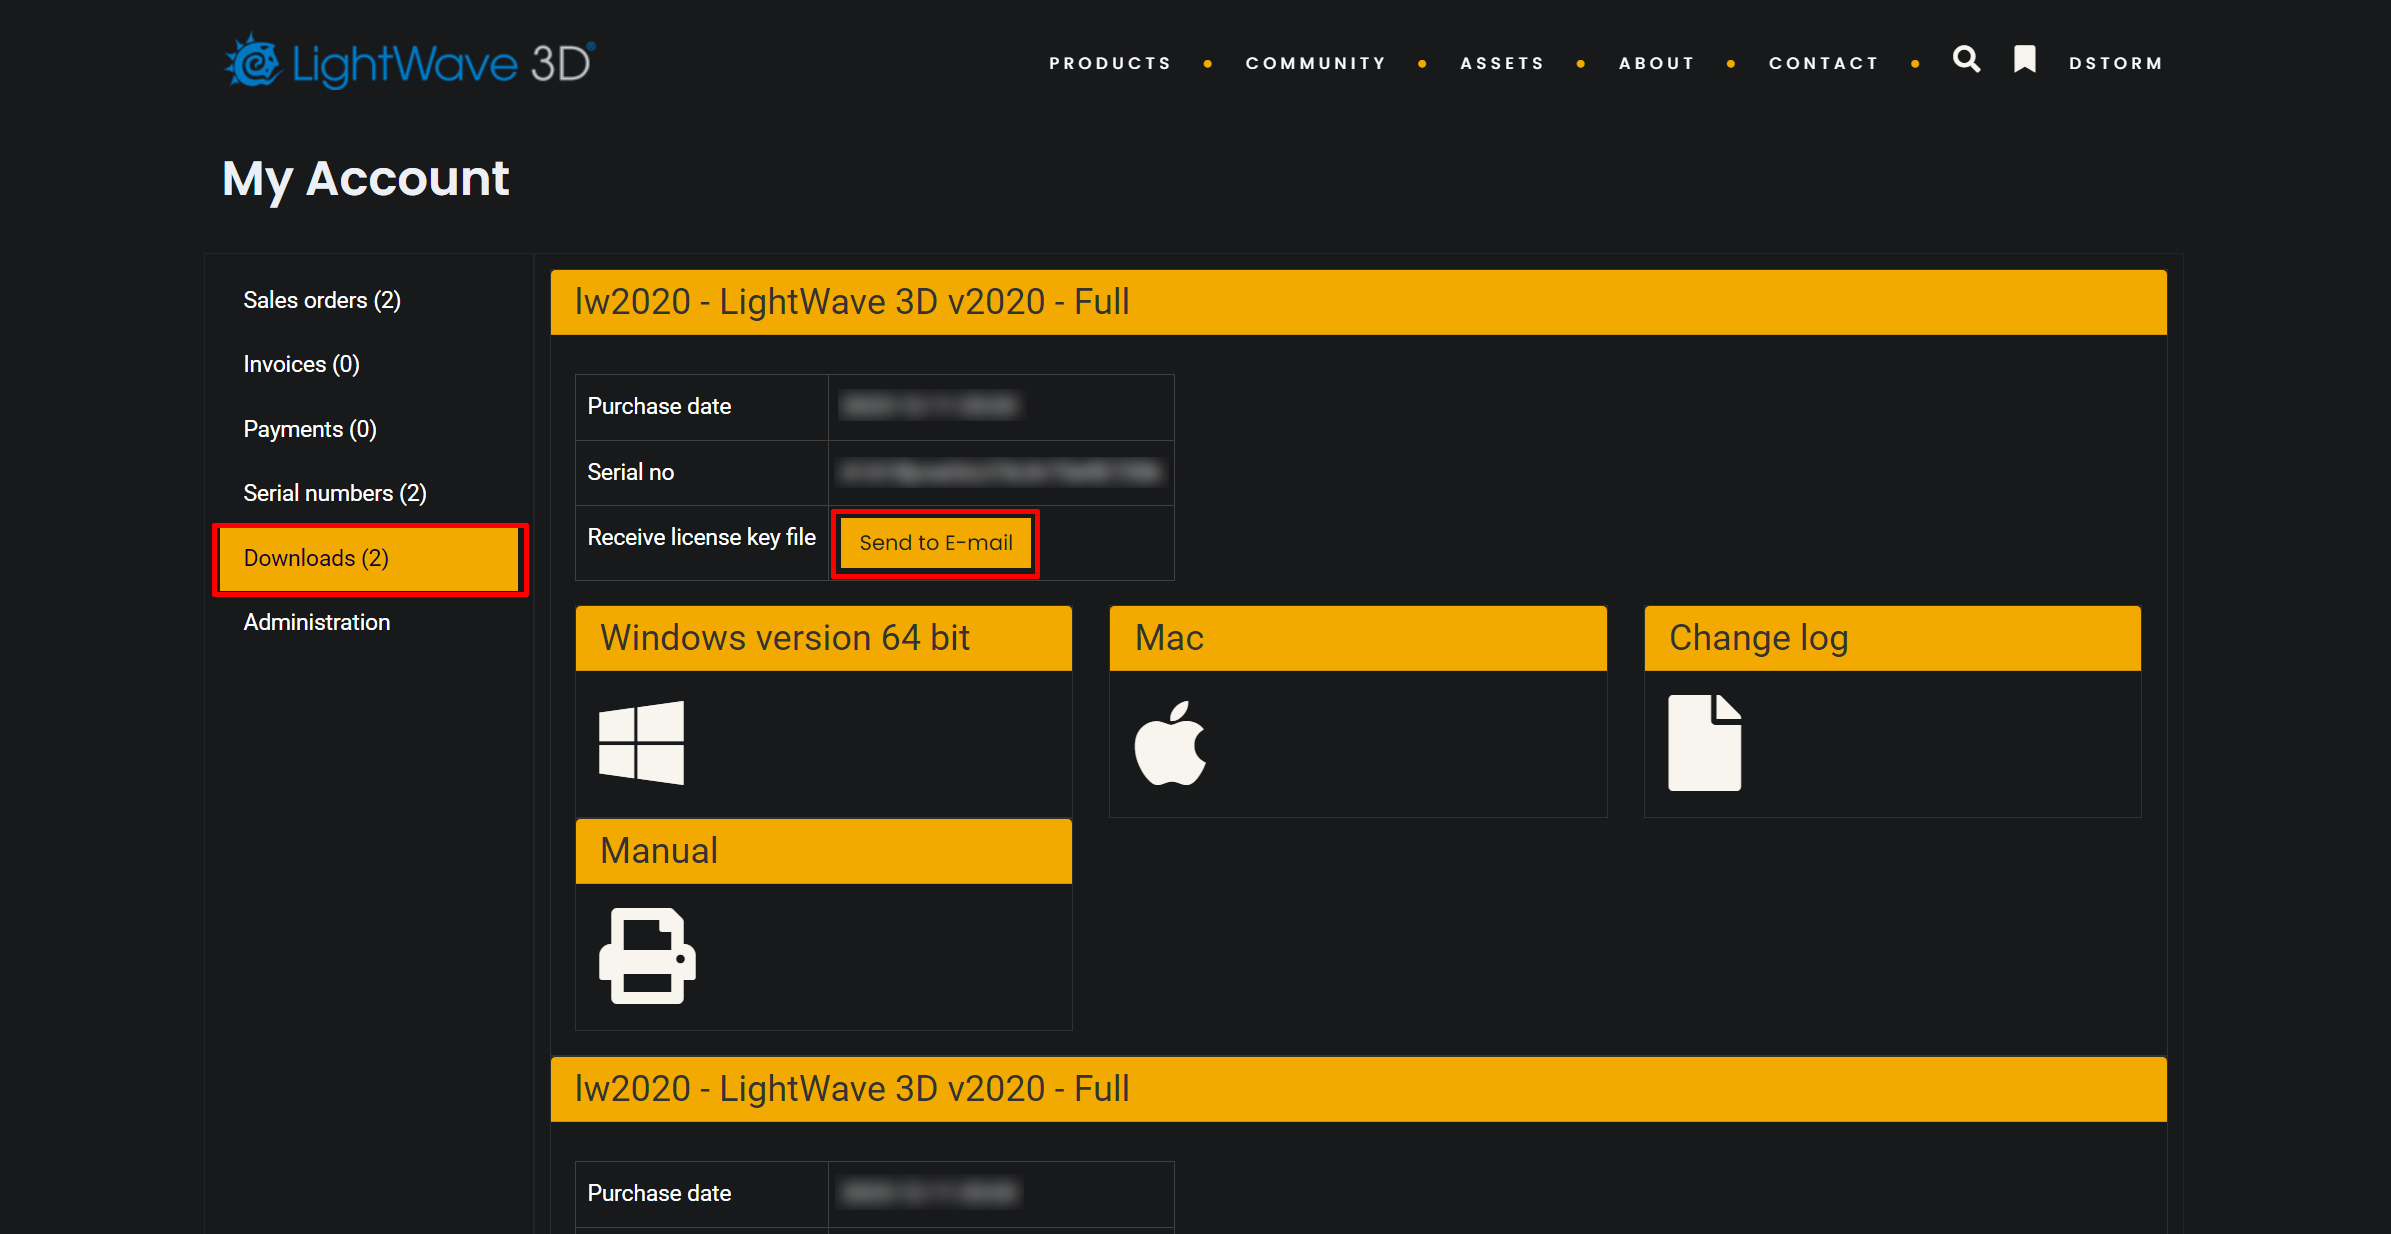Screen dimensions: 2391x1234
Task: Go to Serial numbers (2)
Action: tap(335, 493)
